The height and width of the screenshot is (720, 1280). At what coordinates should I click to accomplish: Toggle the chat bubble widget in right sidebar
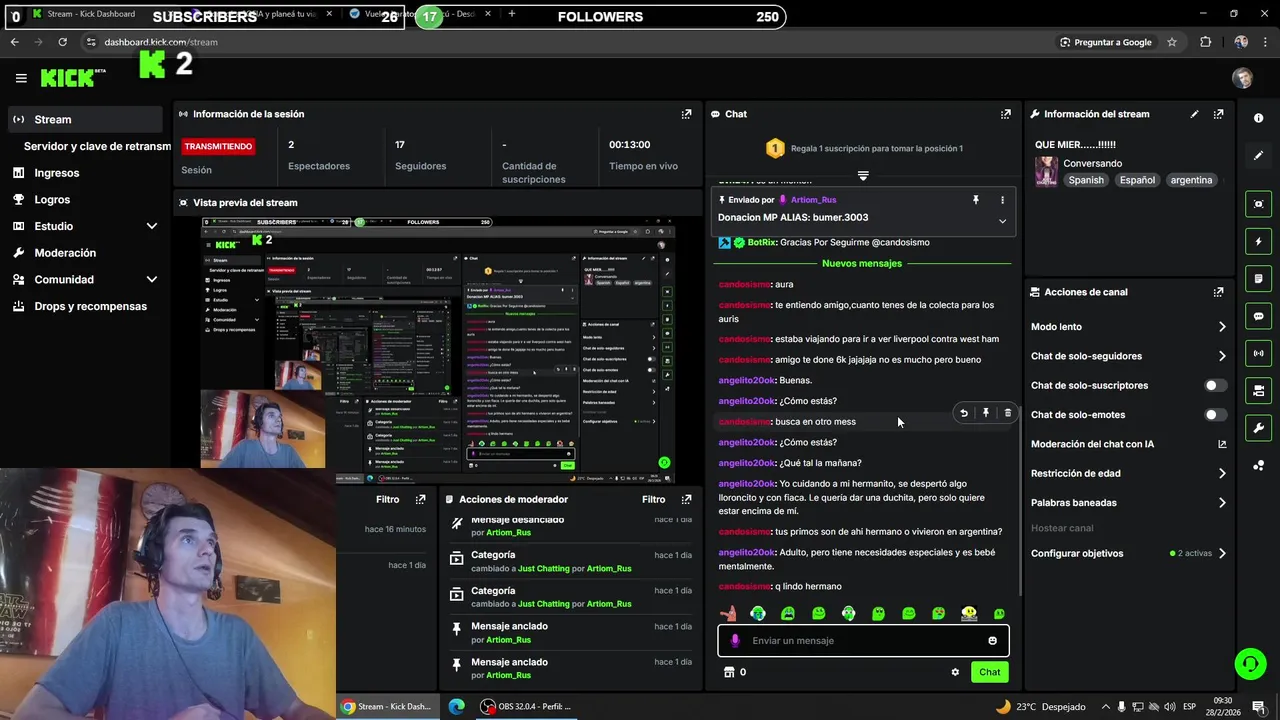click(1258, 316)
